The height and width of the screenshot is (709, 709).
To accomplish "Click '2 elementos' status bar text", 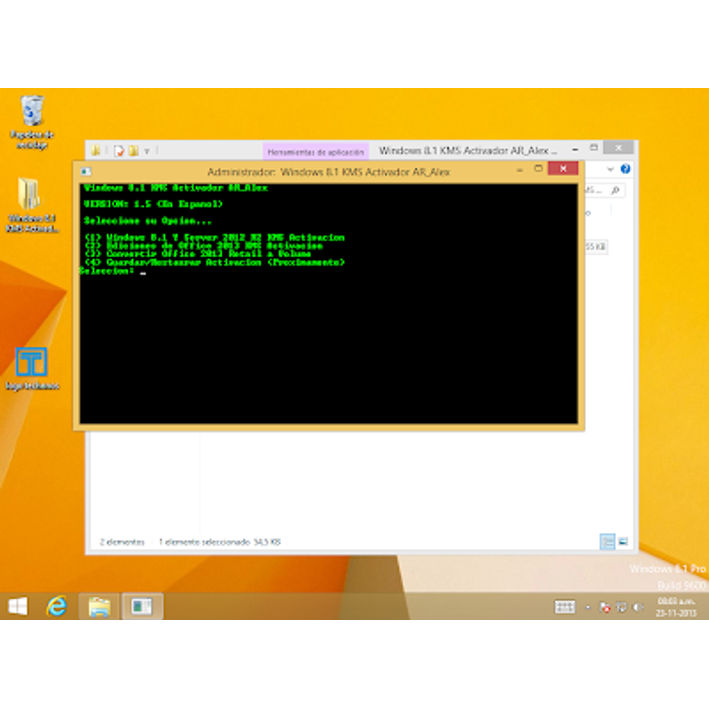I will click(122, 542).
